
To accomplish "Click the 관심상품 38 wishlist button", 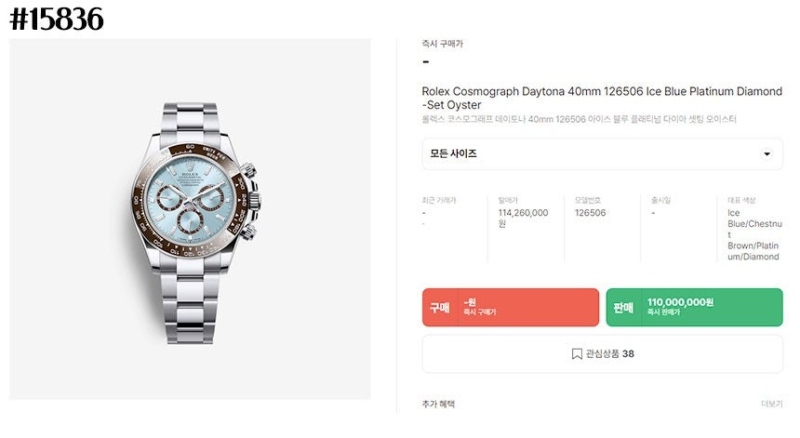I will (x=602, y=353).
